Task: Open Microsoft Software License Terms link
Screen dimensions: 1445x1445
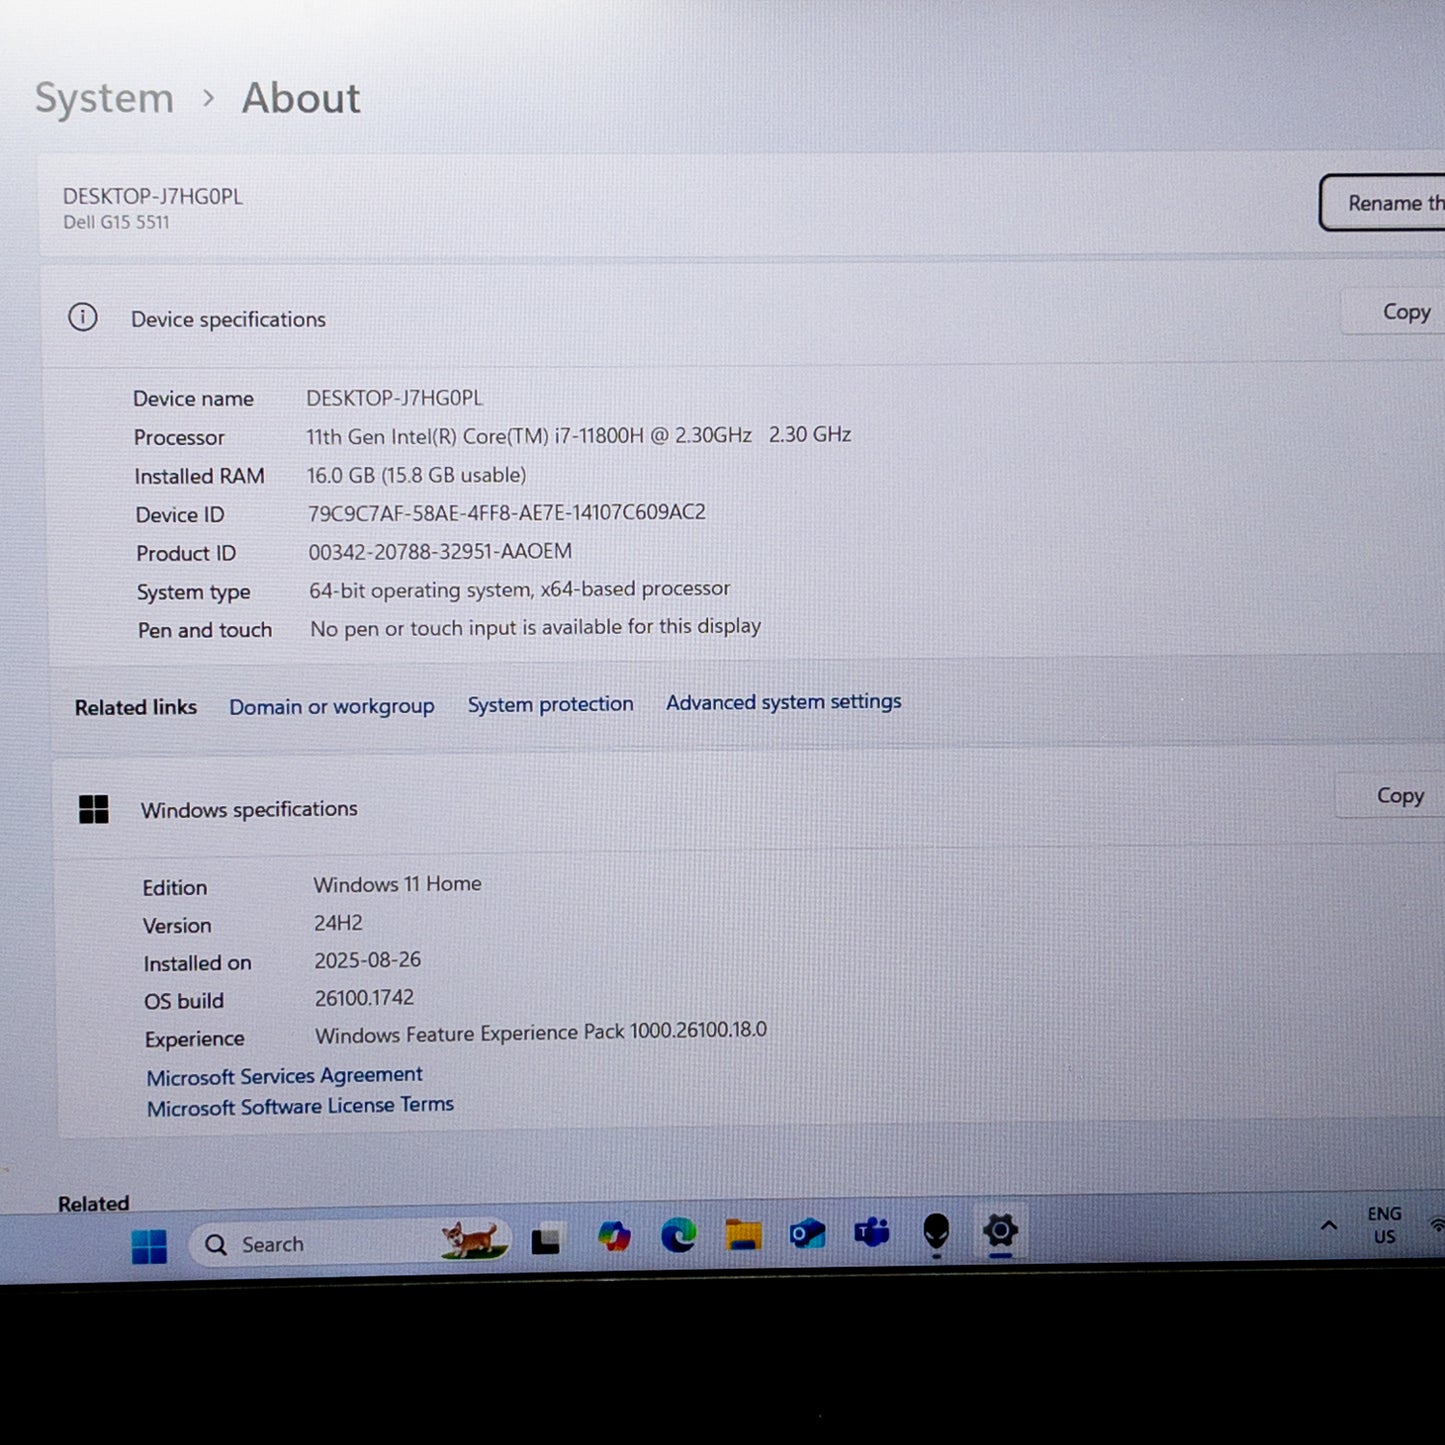Action: (300, 1106)
